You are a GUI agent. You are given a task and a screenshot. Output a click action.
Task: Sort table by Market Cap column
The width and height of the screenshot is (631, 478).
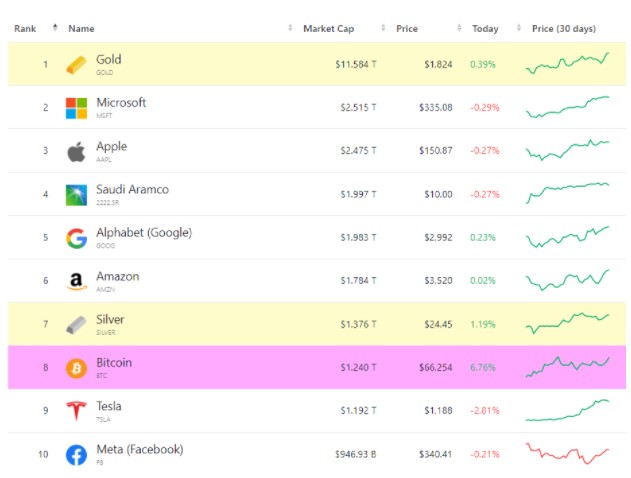click(x=328, y=28)
